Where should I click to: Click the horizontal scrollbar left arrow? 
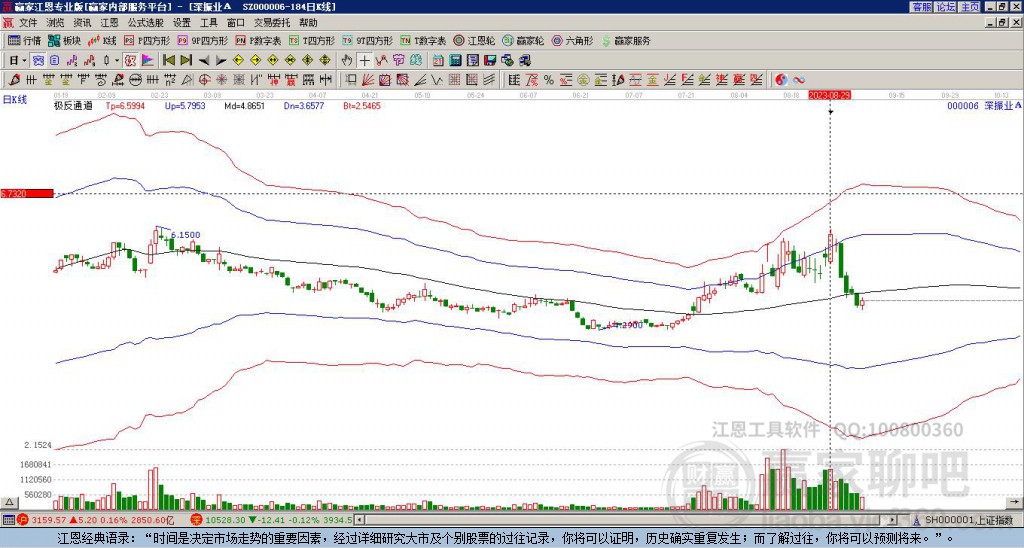(x=358, y=520)
